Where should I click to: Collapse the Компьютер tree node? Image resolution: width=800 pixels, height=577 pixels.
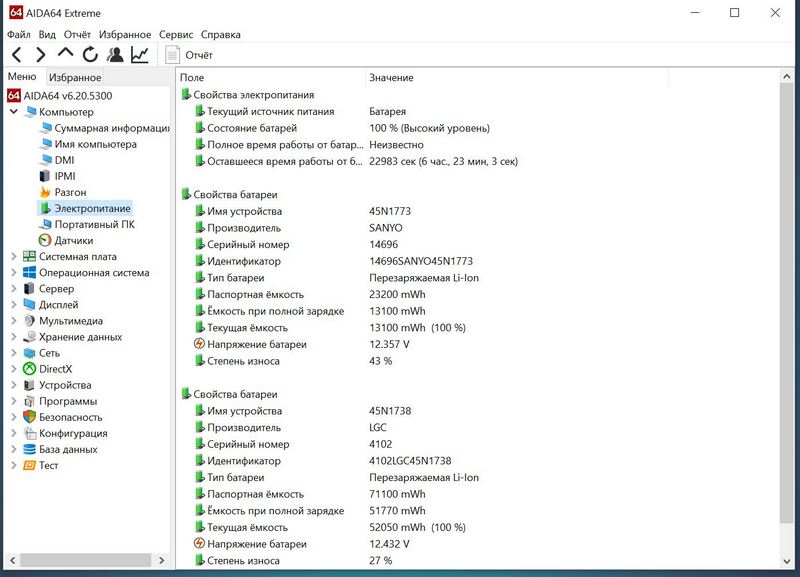(13, 112)
